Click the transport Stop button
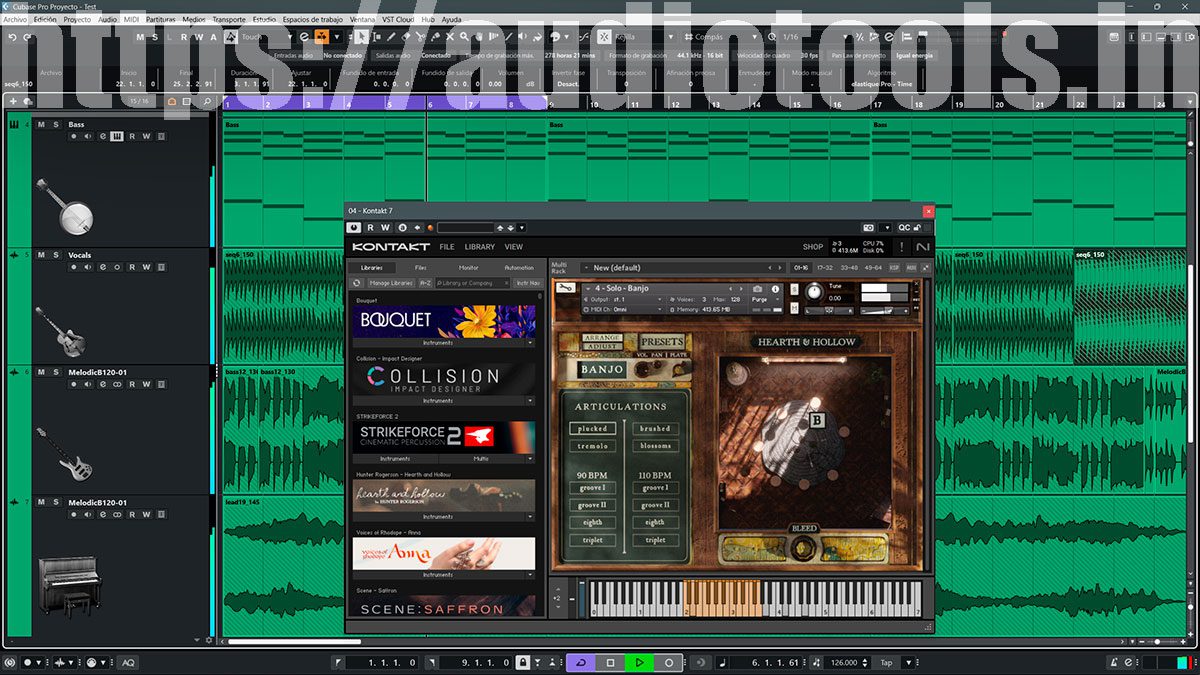The width and height of the screenshot is (1200, 675). click(x=610, y=662)
